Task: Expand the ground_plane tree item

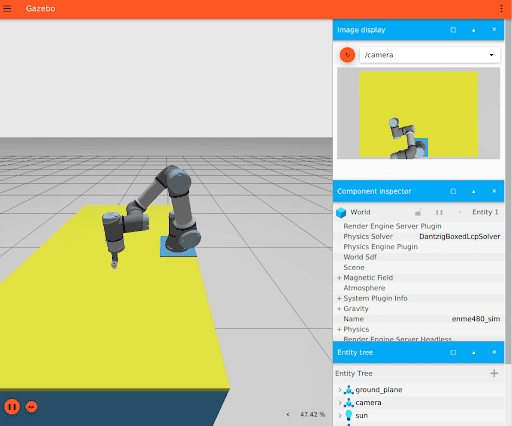Action: click(340, 390)
